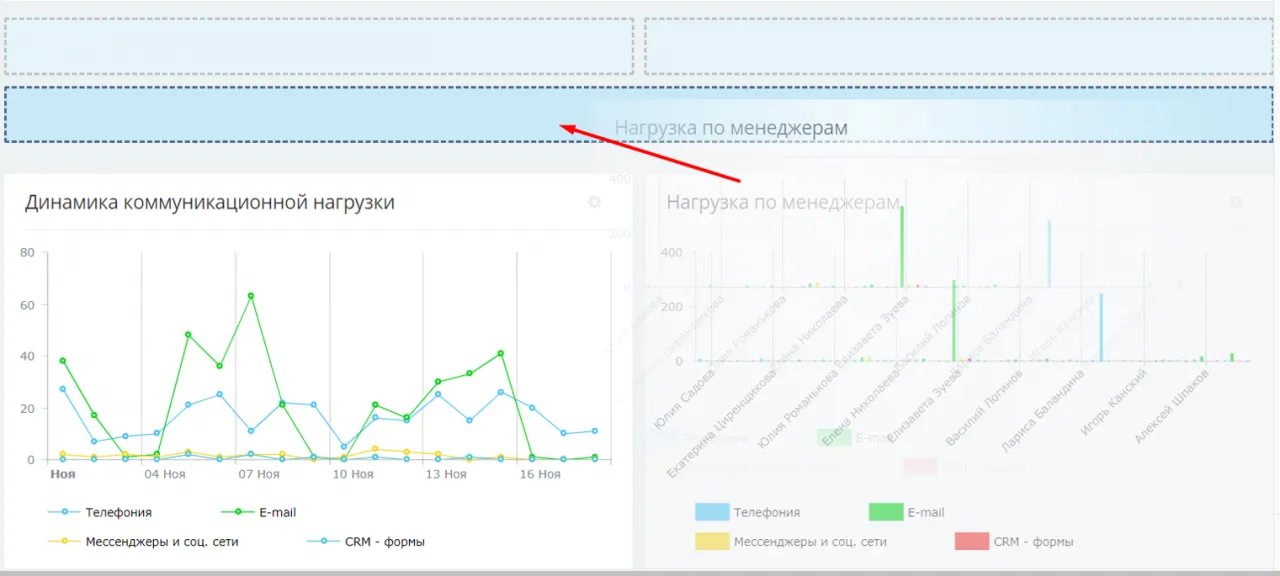
Task: Click the empty top-right dashed drop zone
Action: [x=959, y=46]
